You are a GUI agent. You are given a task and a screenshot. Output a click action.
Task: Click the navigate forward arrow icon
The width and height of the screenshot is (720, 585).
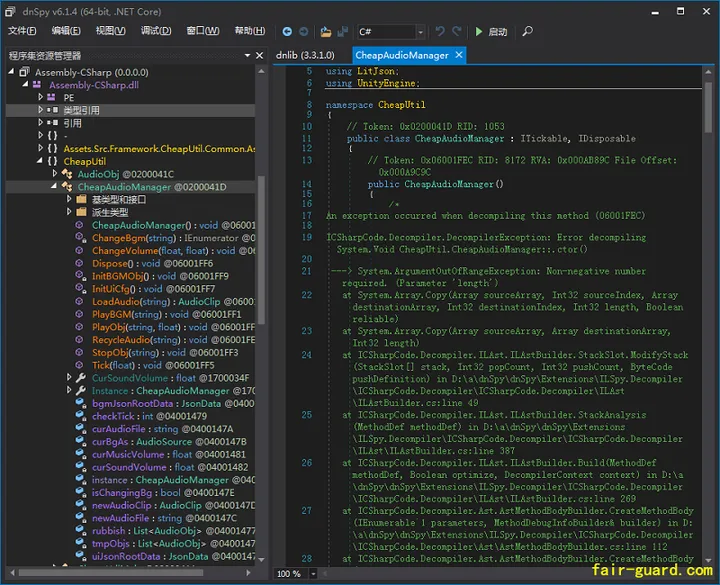coord(304,32)
